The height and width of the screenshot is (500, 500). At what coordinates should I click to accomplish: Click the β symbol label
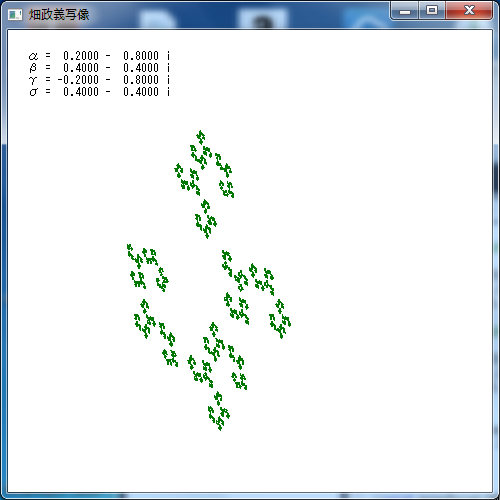(x=33, y=68)
